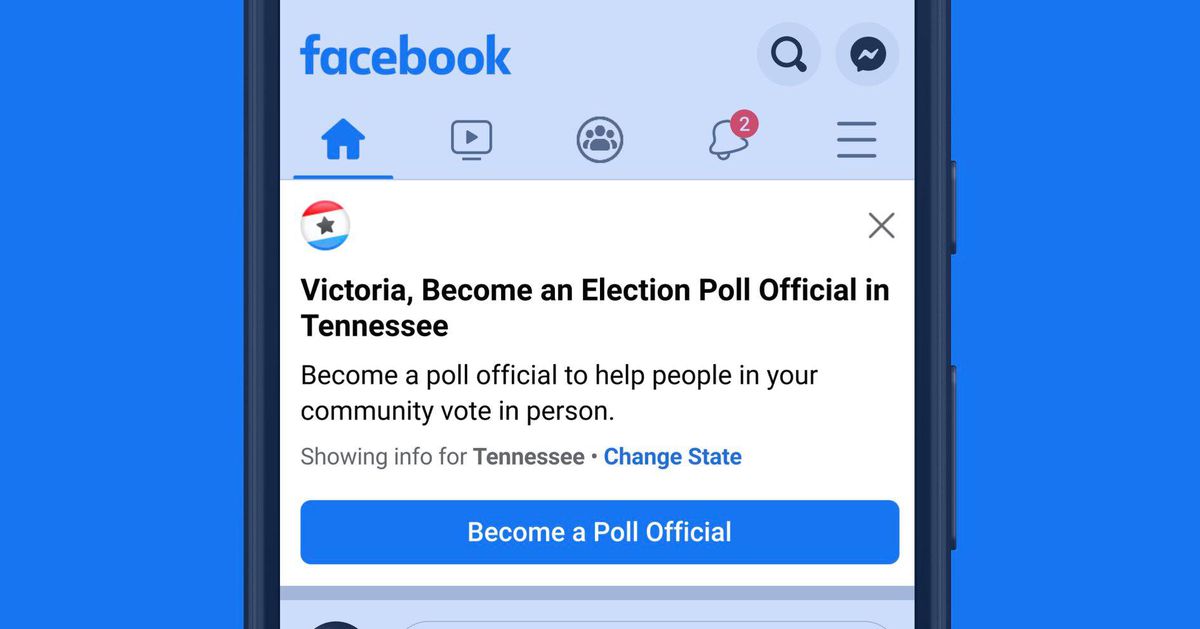Image resolution: width=1200 pixels, height=629 pixels.
Task: Open the Groups tab icon
Action: click(x=600, y=140)
